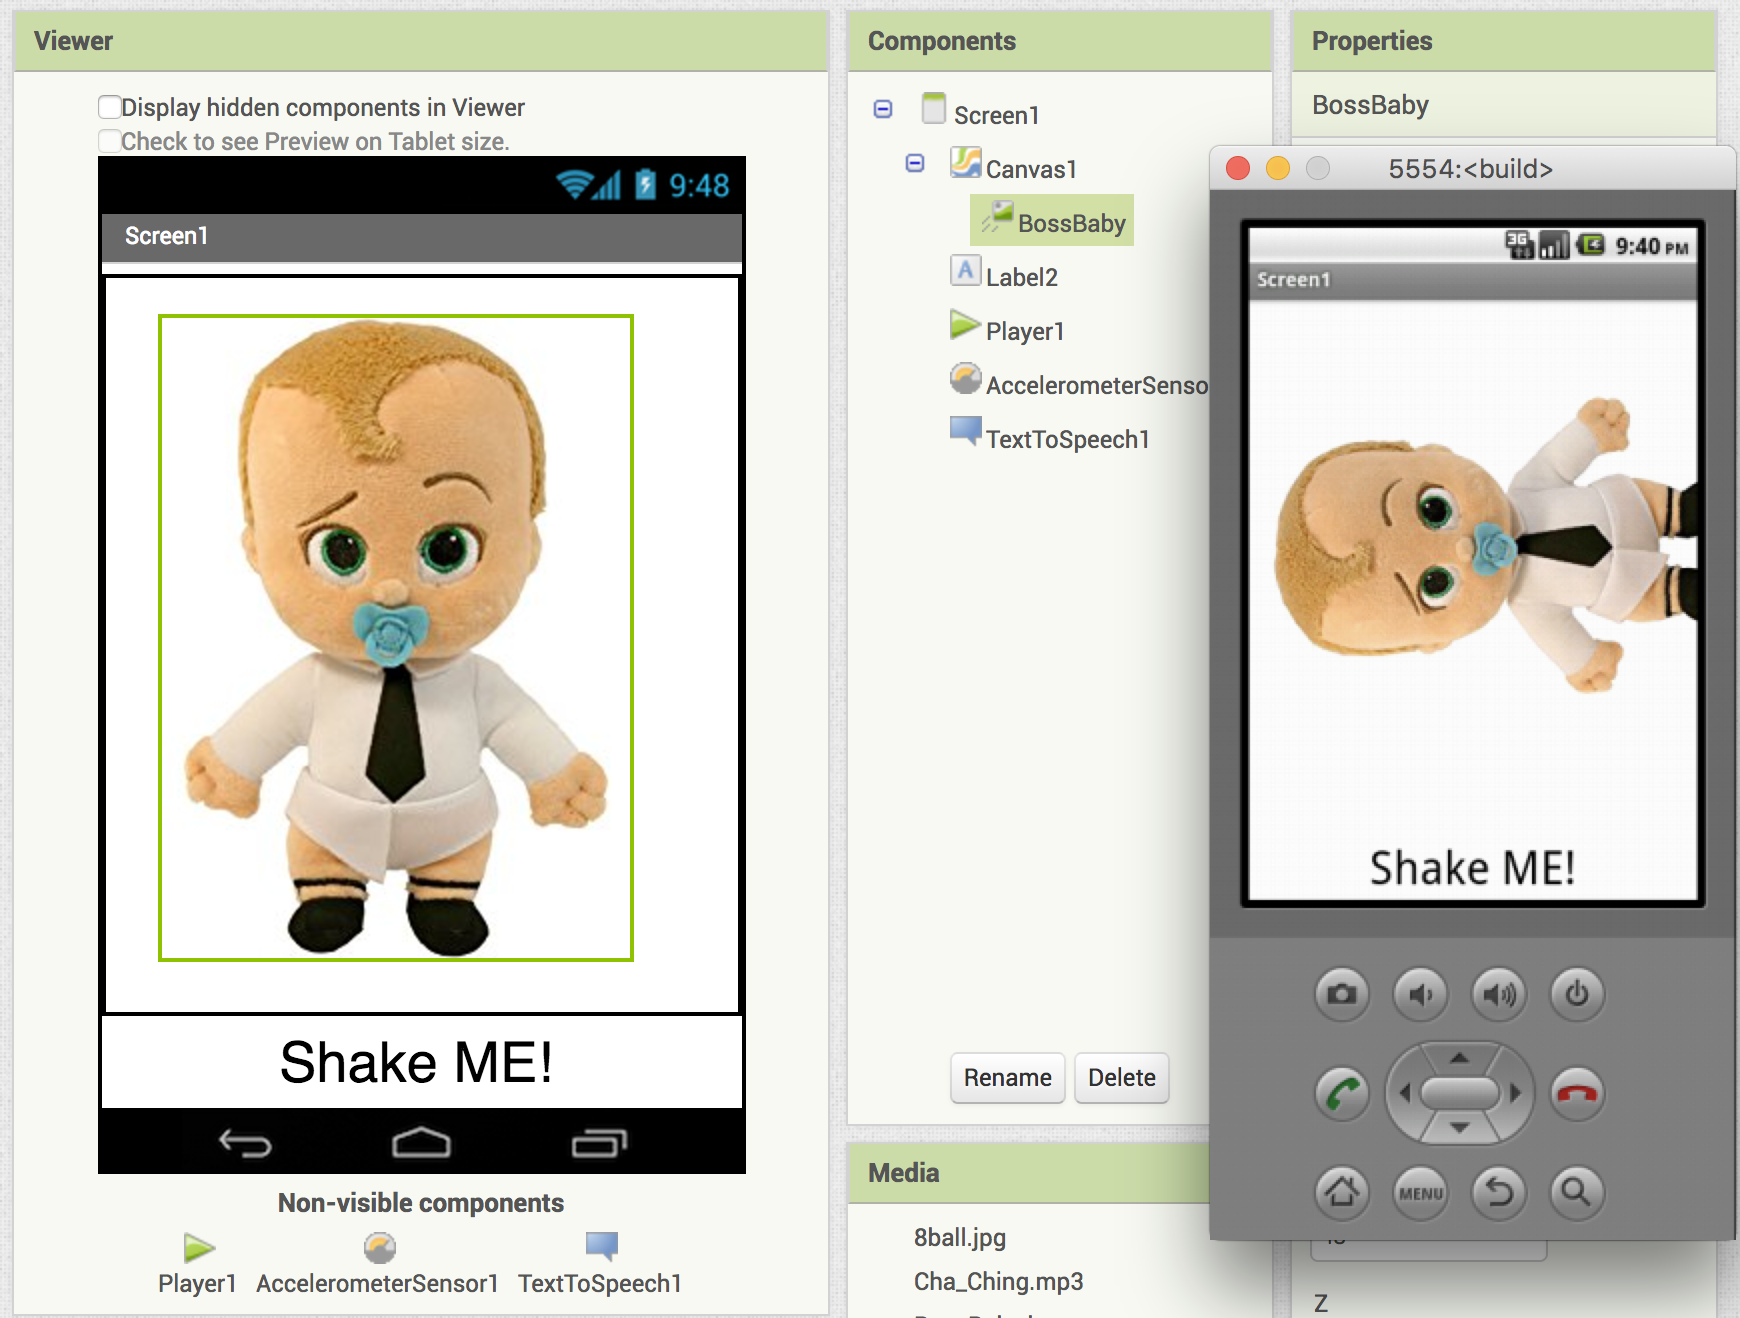
Task: Select the BossBaby image sprite in Viewer
Action: pos(396,638)
